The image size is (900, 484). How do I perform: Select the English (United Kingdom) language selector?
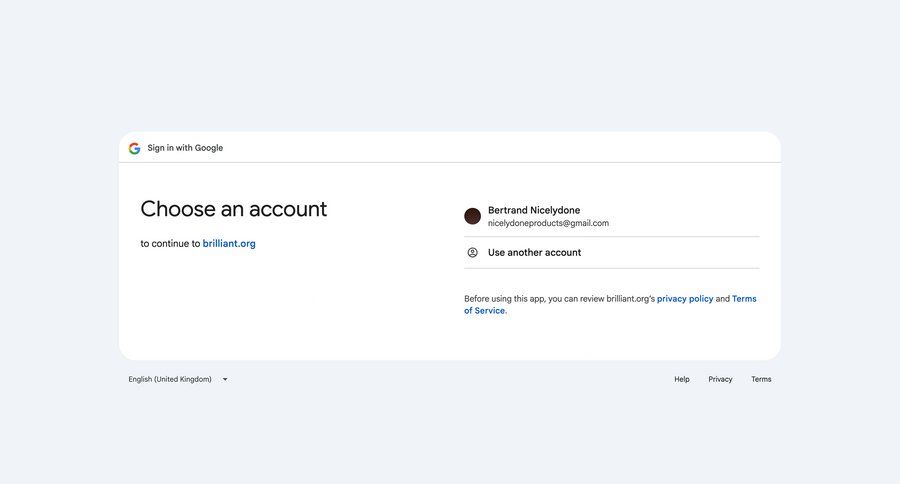point(178,380)
